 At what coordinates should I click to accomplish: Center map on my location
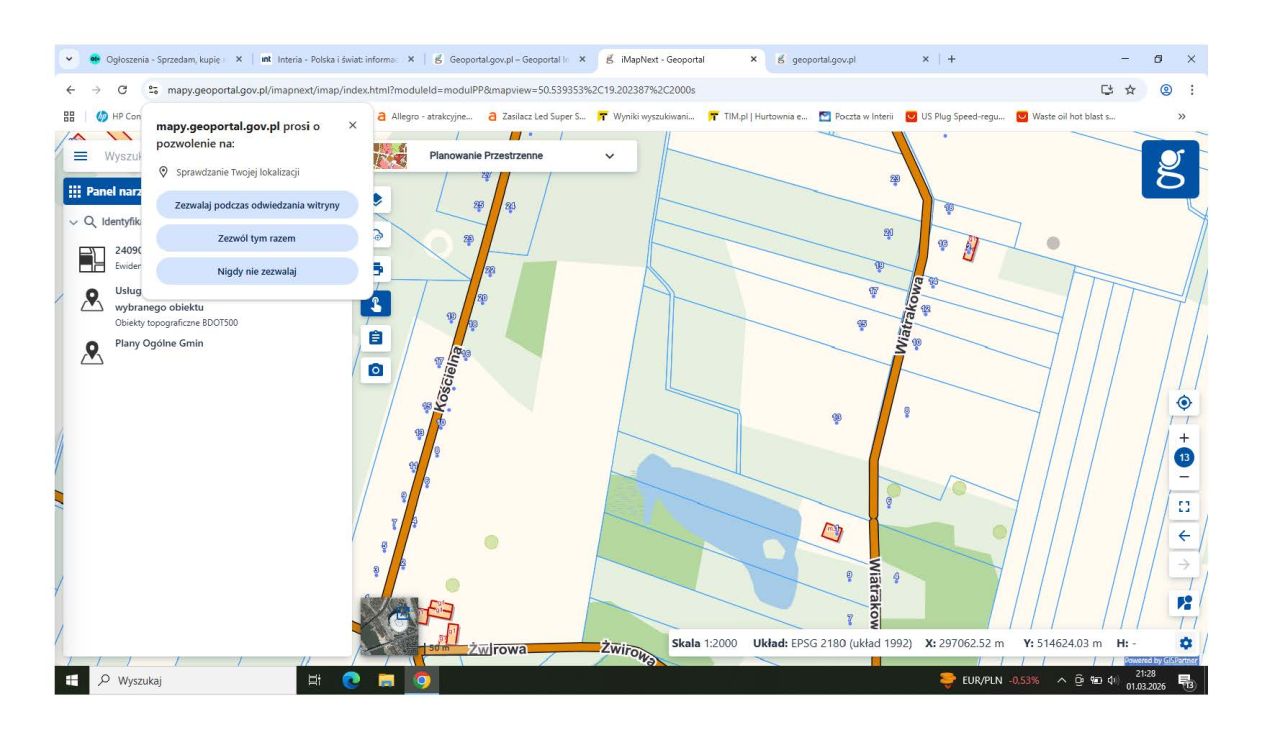[x=1185, y=403]
